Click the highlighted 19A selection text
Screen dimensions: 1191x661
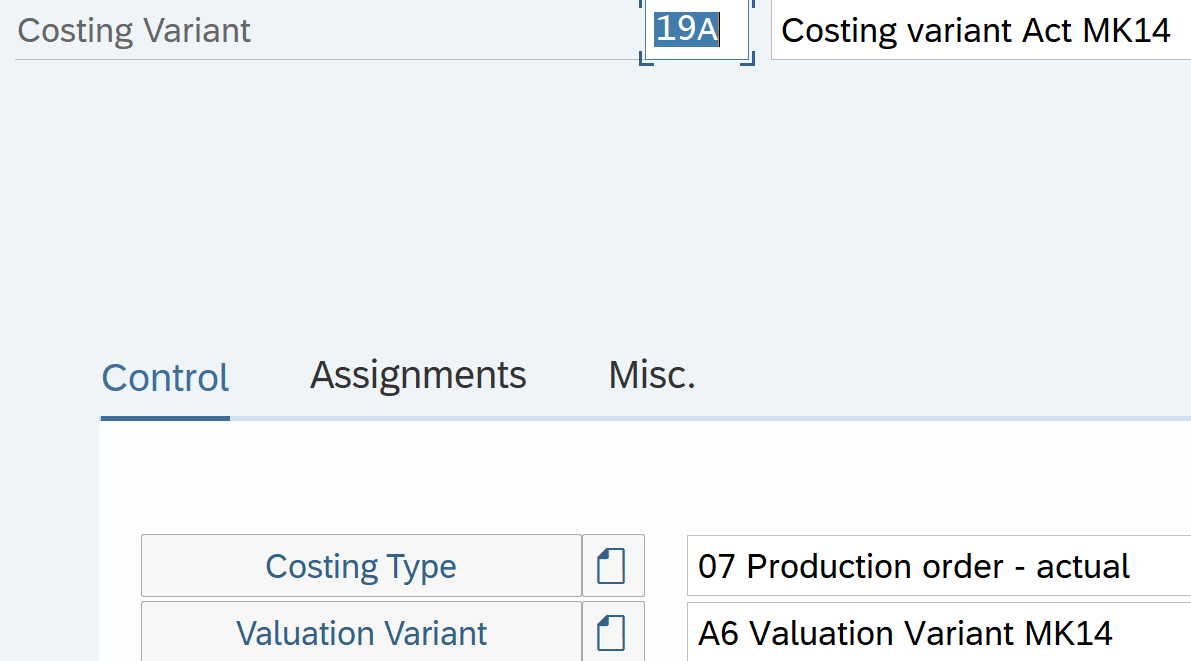686,29
